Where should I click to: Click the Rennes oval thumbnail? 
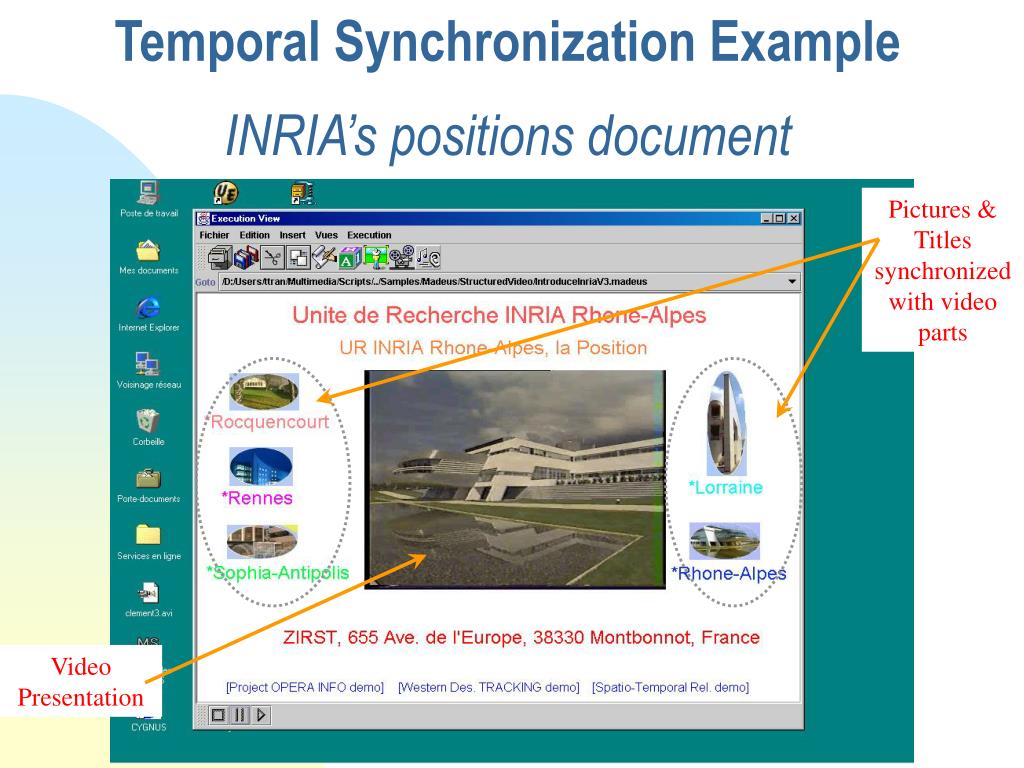[261, 466]
